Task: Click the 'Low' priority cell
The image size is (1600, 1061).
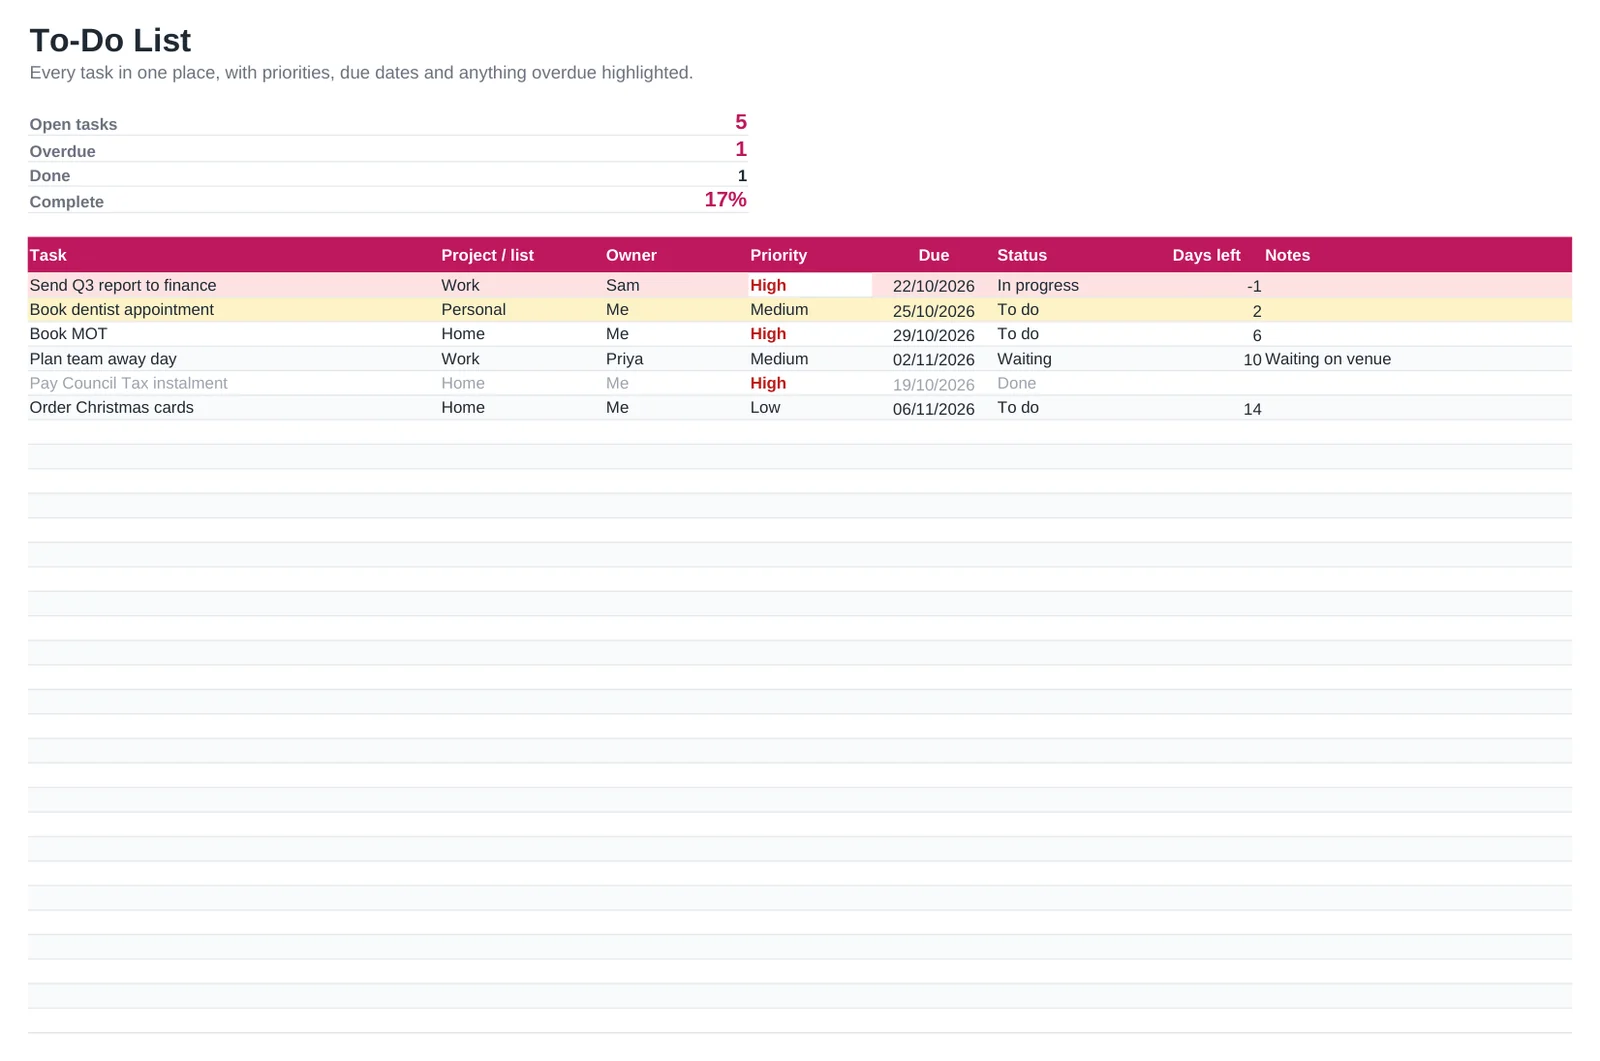Action: [765, 408]
